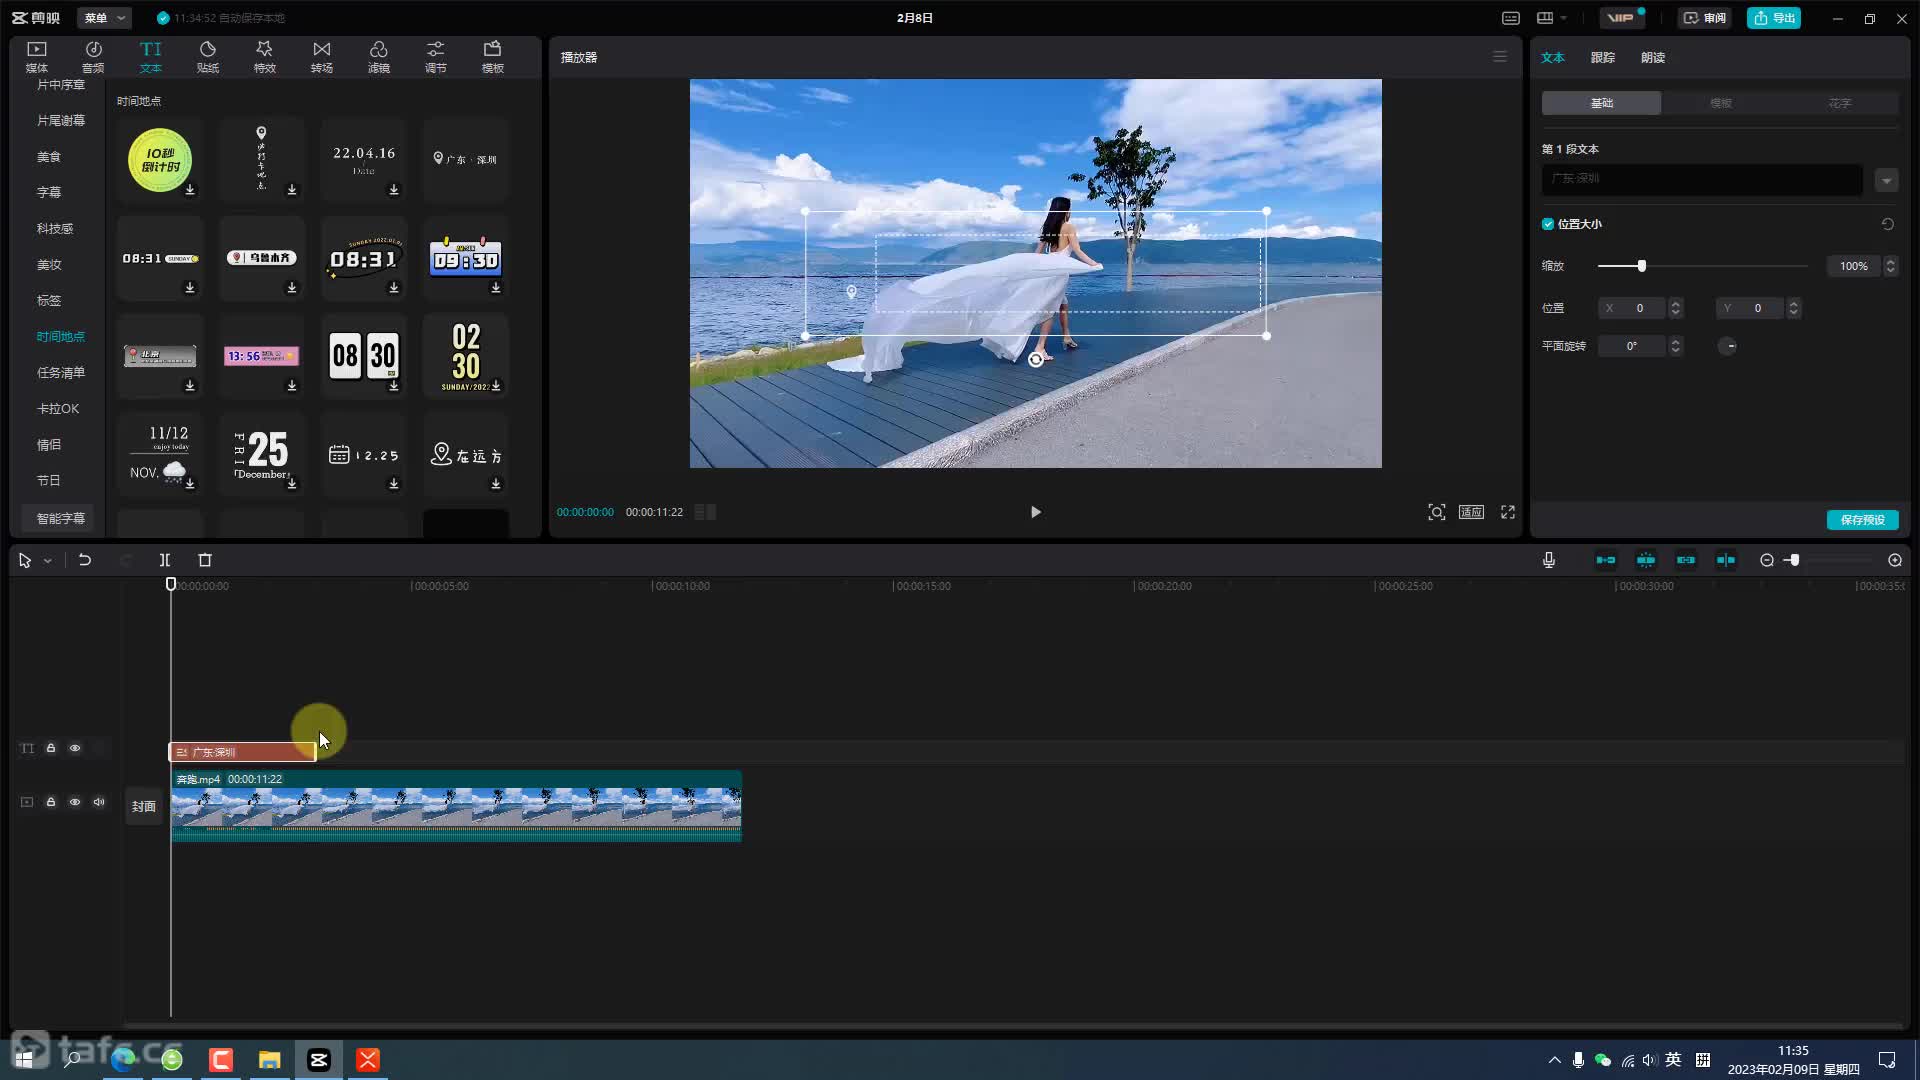Click the keyboard shortcuts icon in title bar
This screenshot has height=1080, width=1920.
click(x=1511, y=18)
